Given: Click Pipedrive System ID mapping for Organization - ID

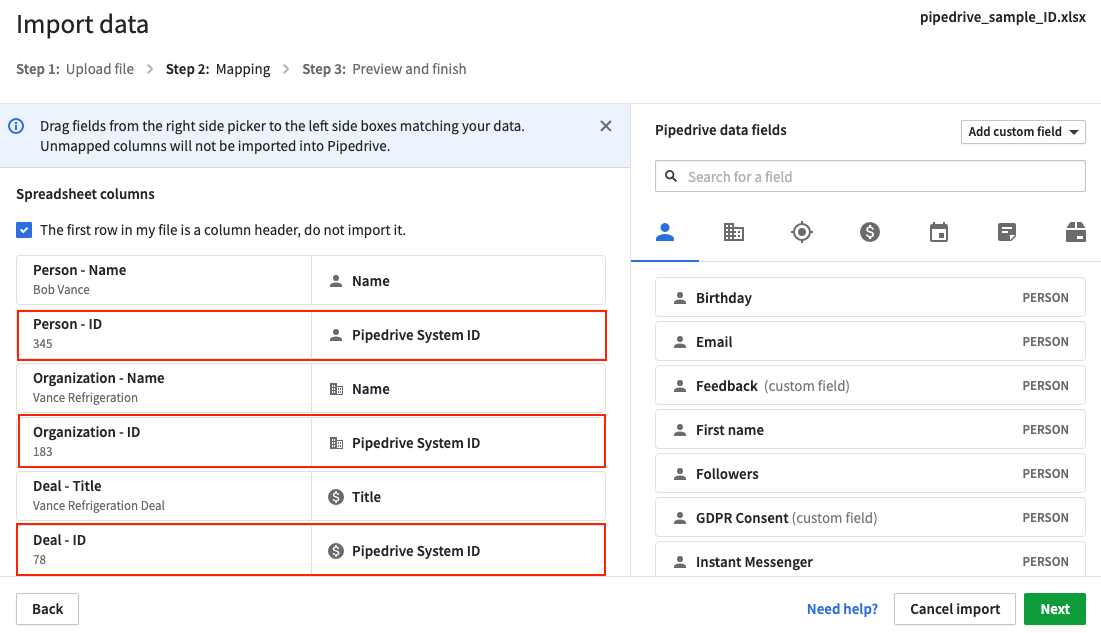Looking at the screenshot, I should (459, 443).
